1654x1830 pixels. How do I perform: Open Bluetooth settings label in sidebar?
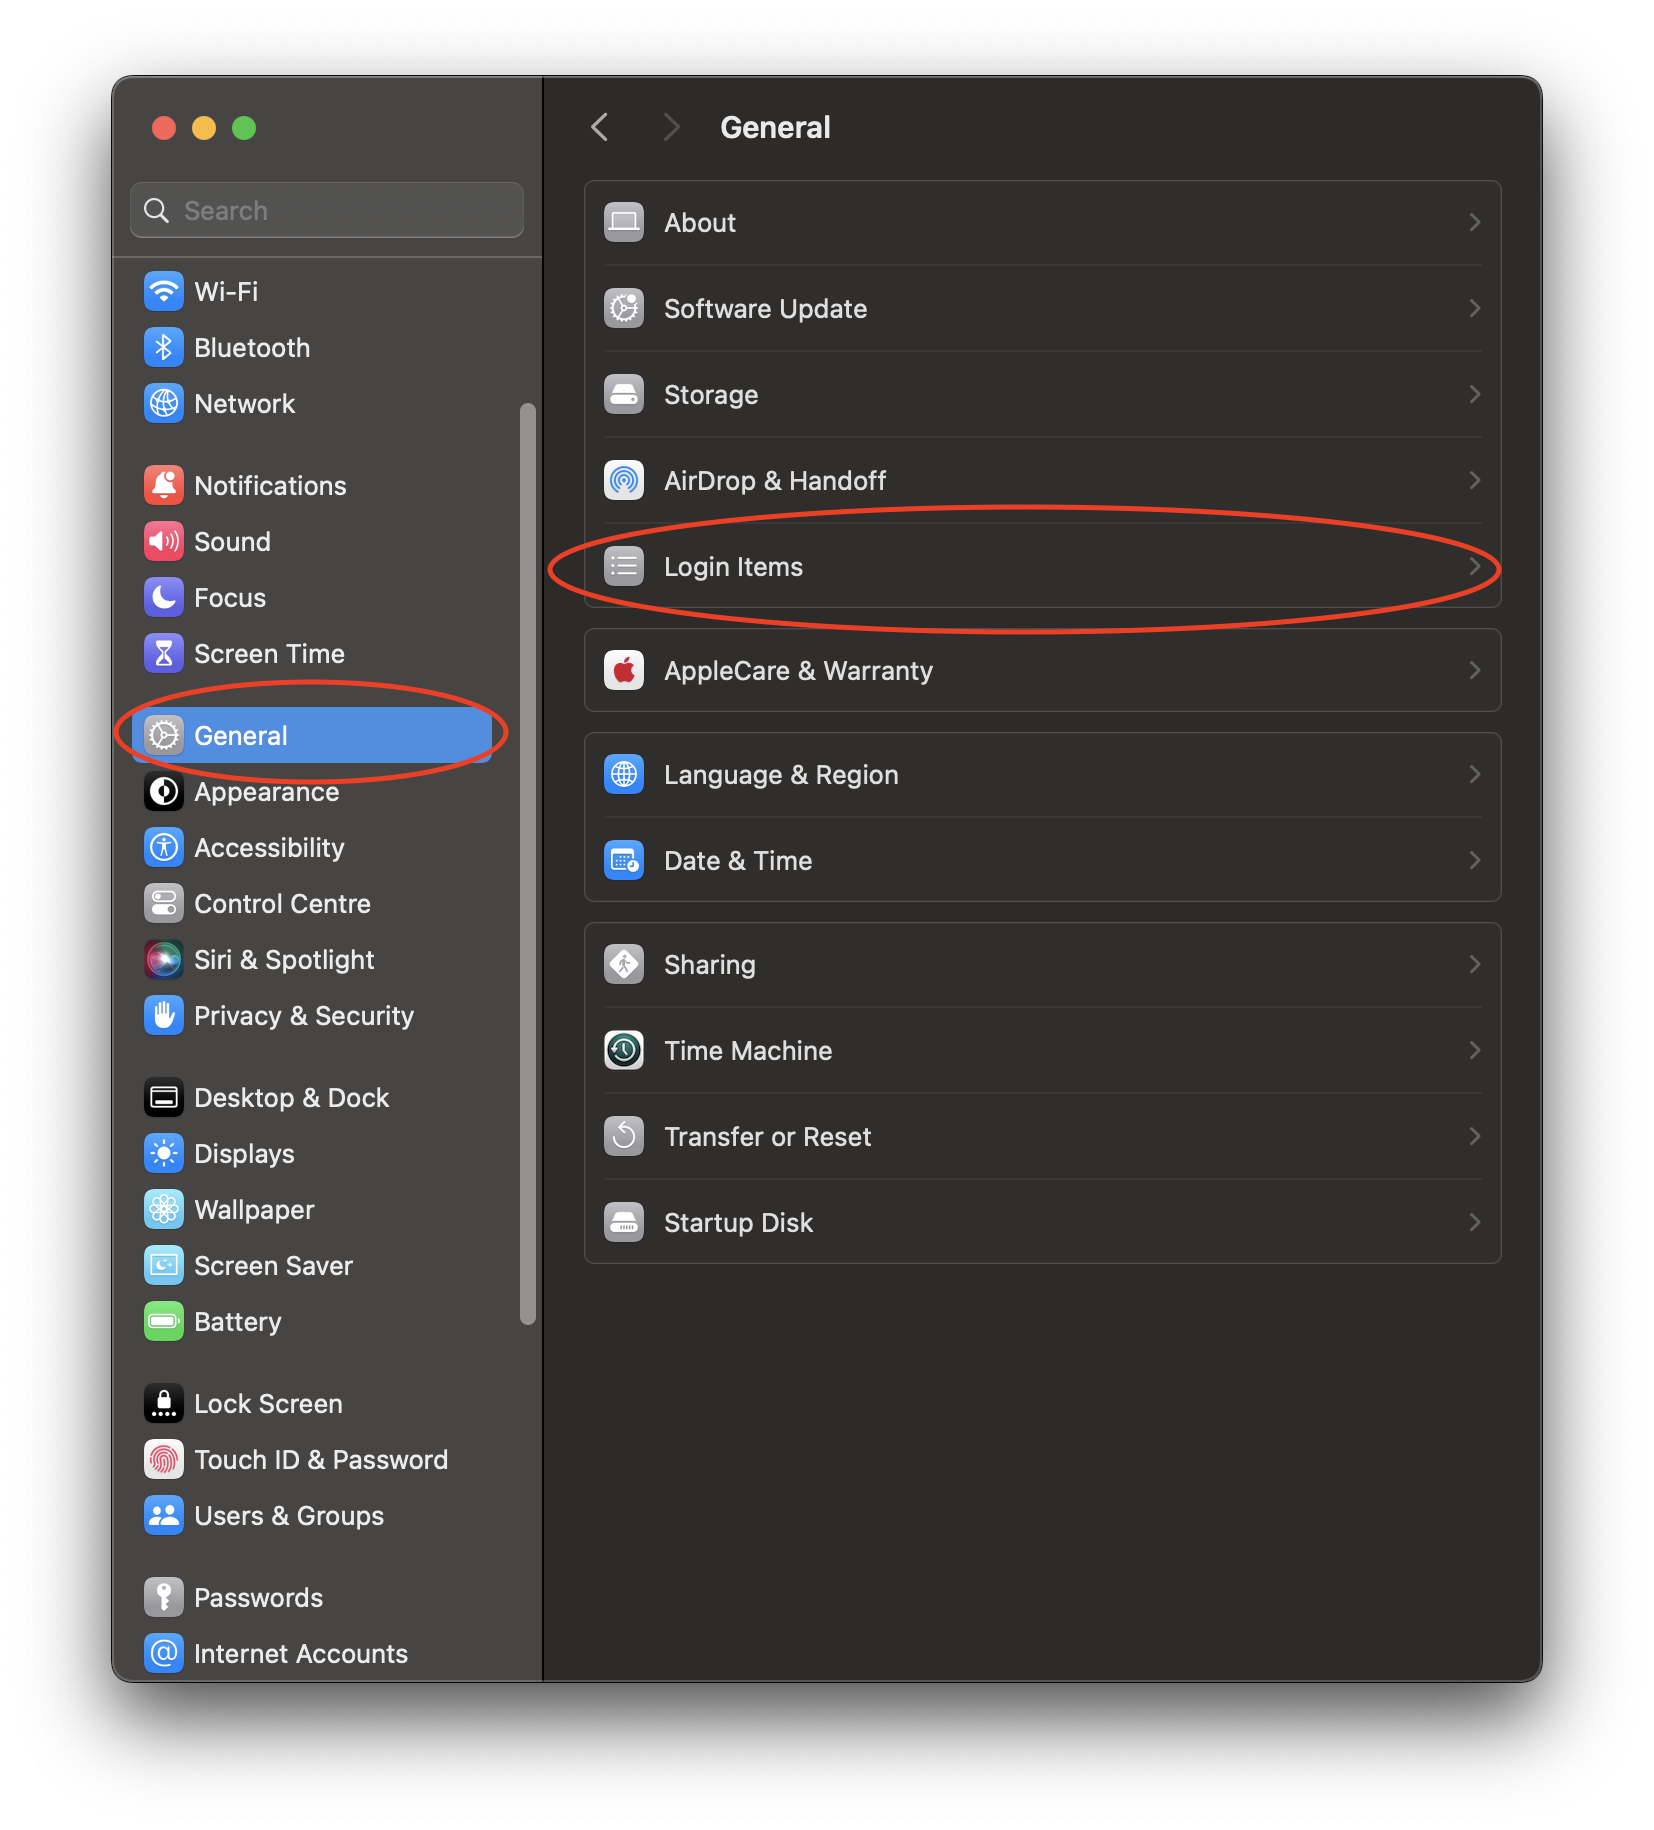(252, 348)
